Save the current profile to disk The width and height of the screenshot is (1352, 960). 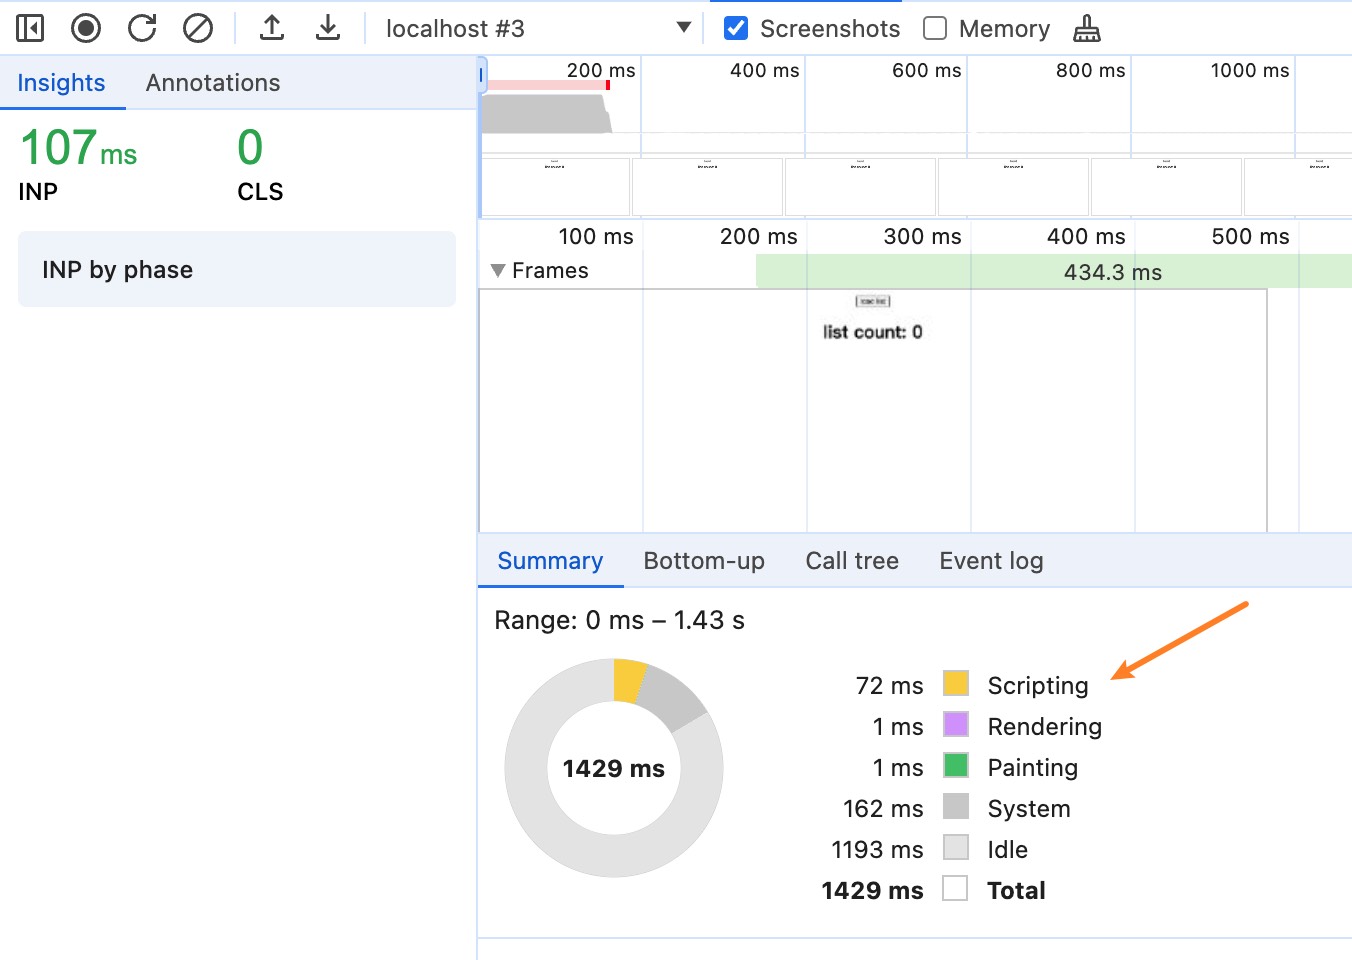click(x=328, y=27)
